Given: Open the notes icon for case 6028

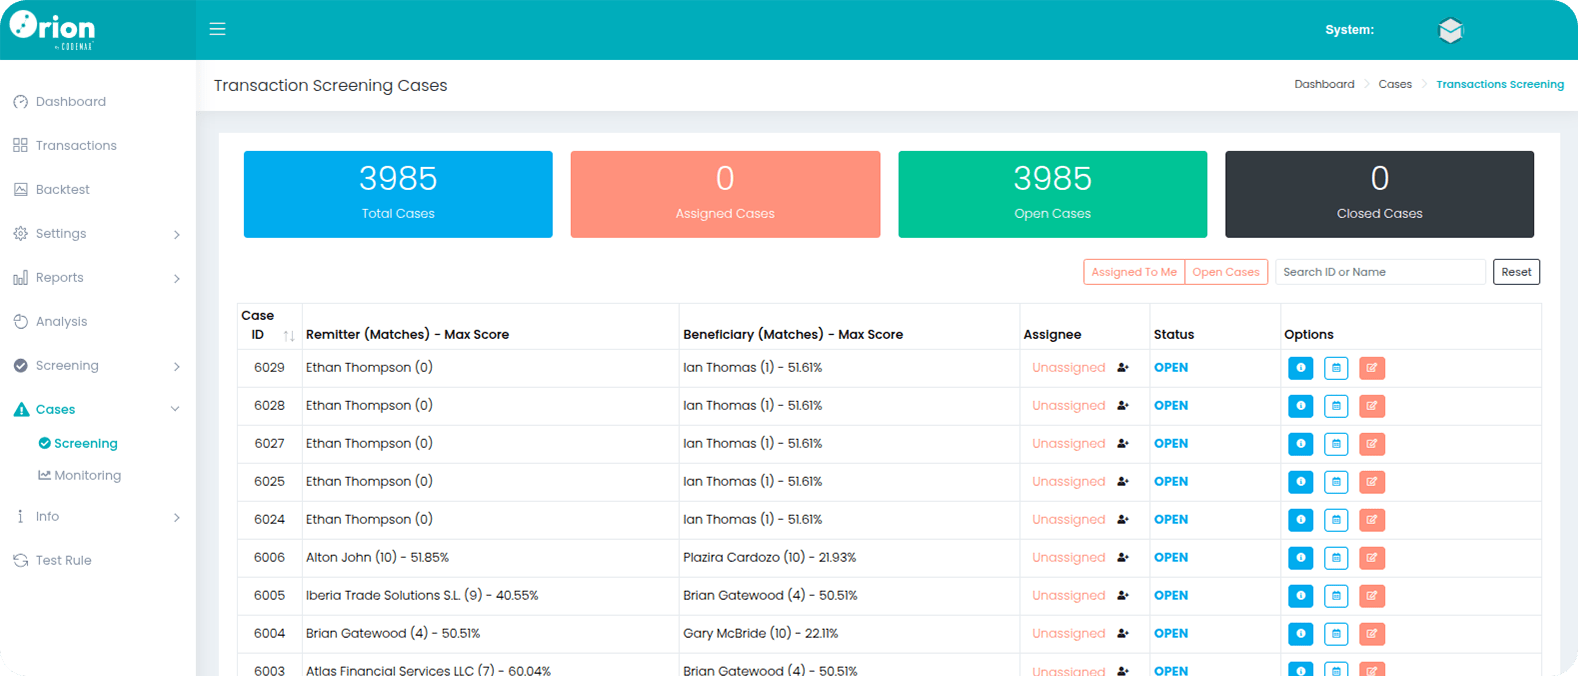Looking at the screenshot, I should point(1336,406).
